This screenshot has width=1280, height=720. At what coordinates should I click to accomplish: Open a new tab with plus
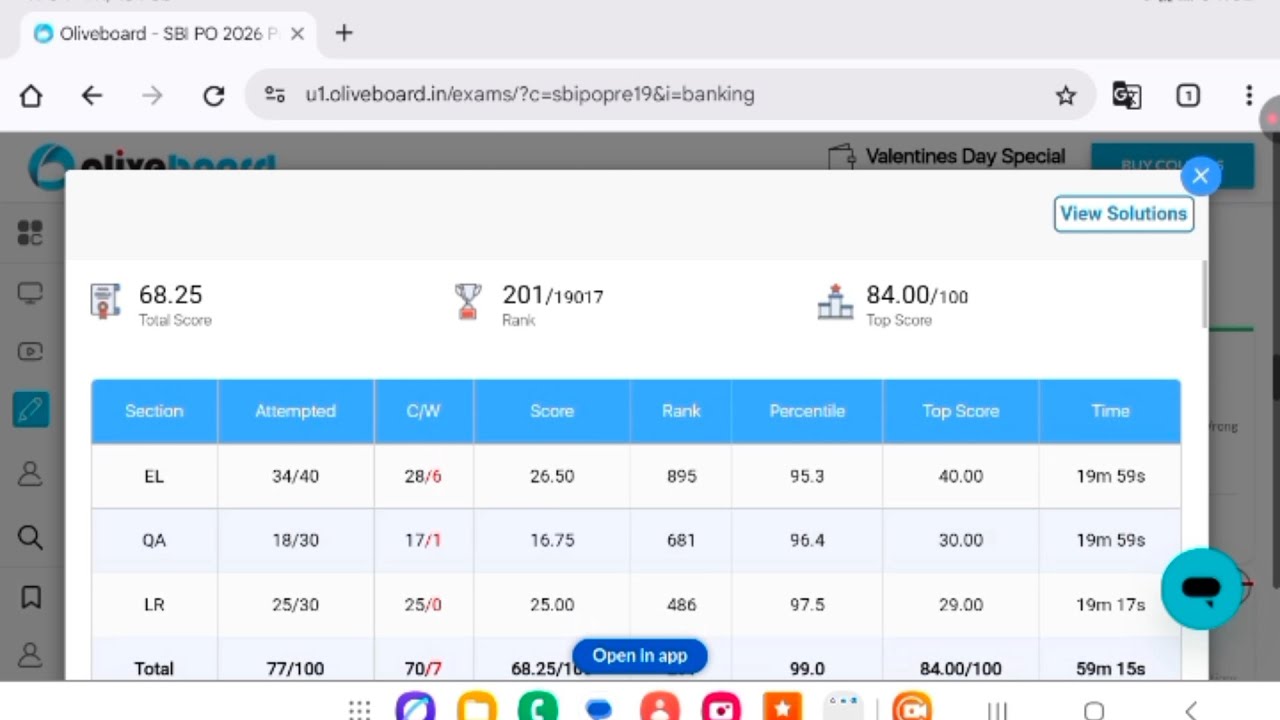point(344,33)
